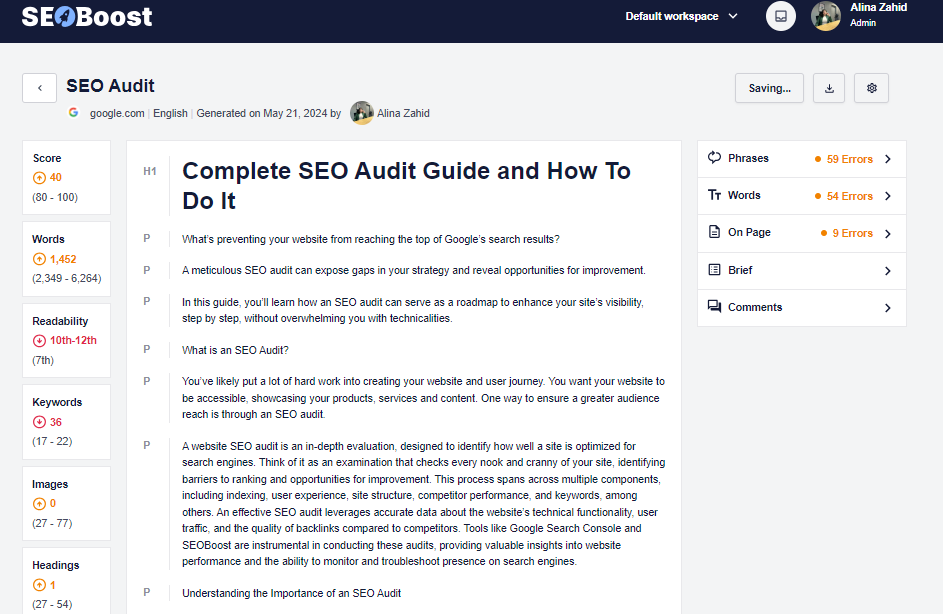Click the P marker beside "What is an SEO Audit?"

[x=147, y=349]
